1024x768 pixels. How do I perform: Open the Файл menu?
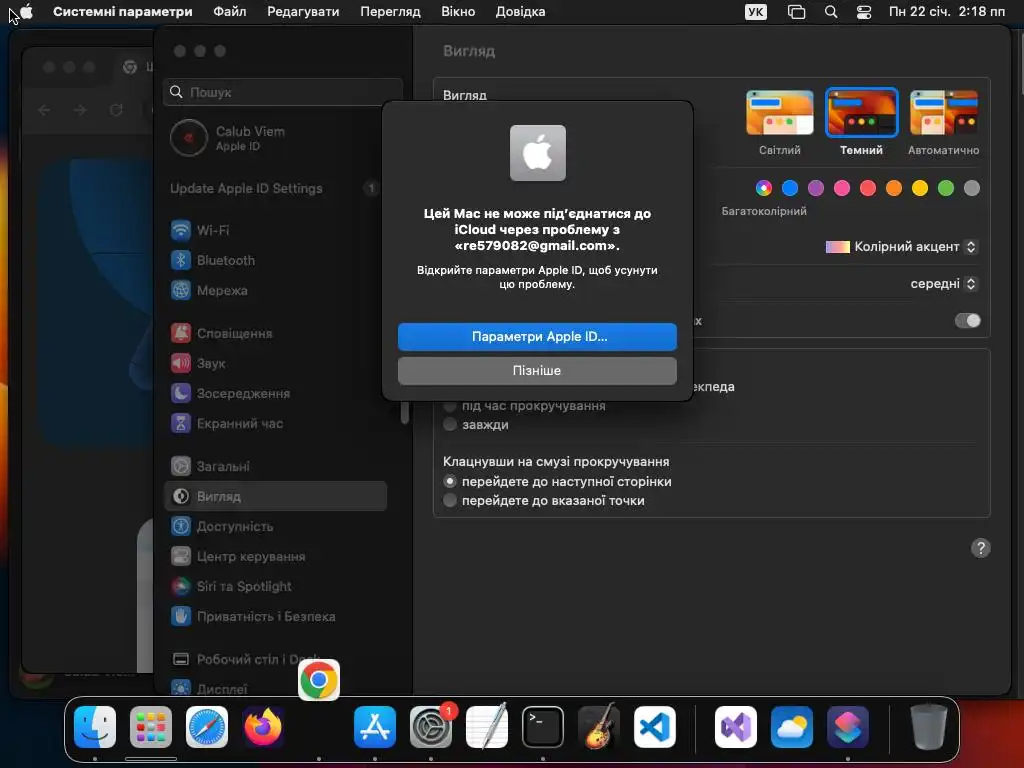tap(230, 12)
